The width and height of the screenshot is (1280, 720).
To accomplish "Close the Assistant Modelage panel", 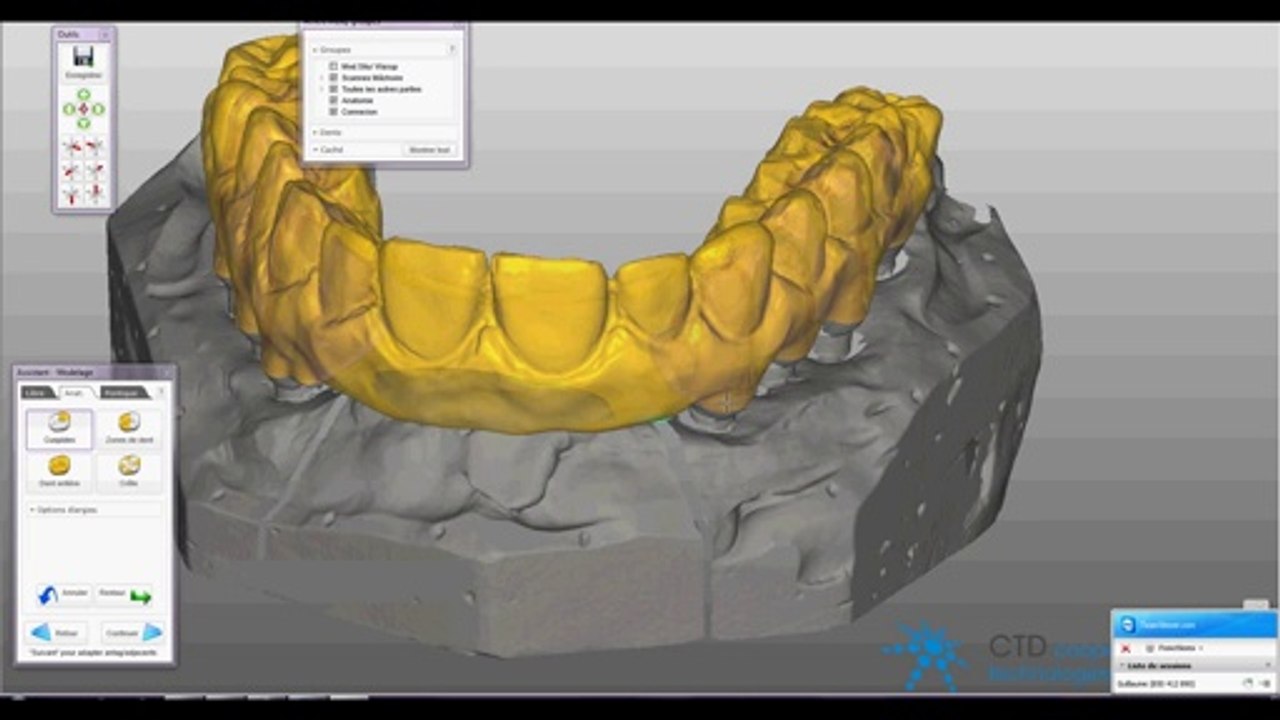I will [166, 371].
